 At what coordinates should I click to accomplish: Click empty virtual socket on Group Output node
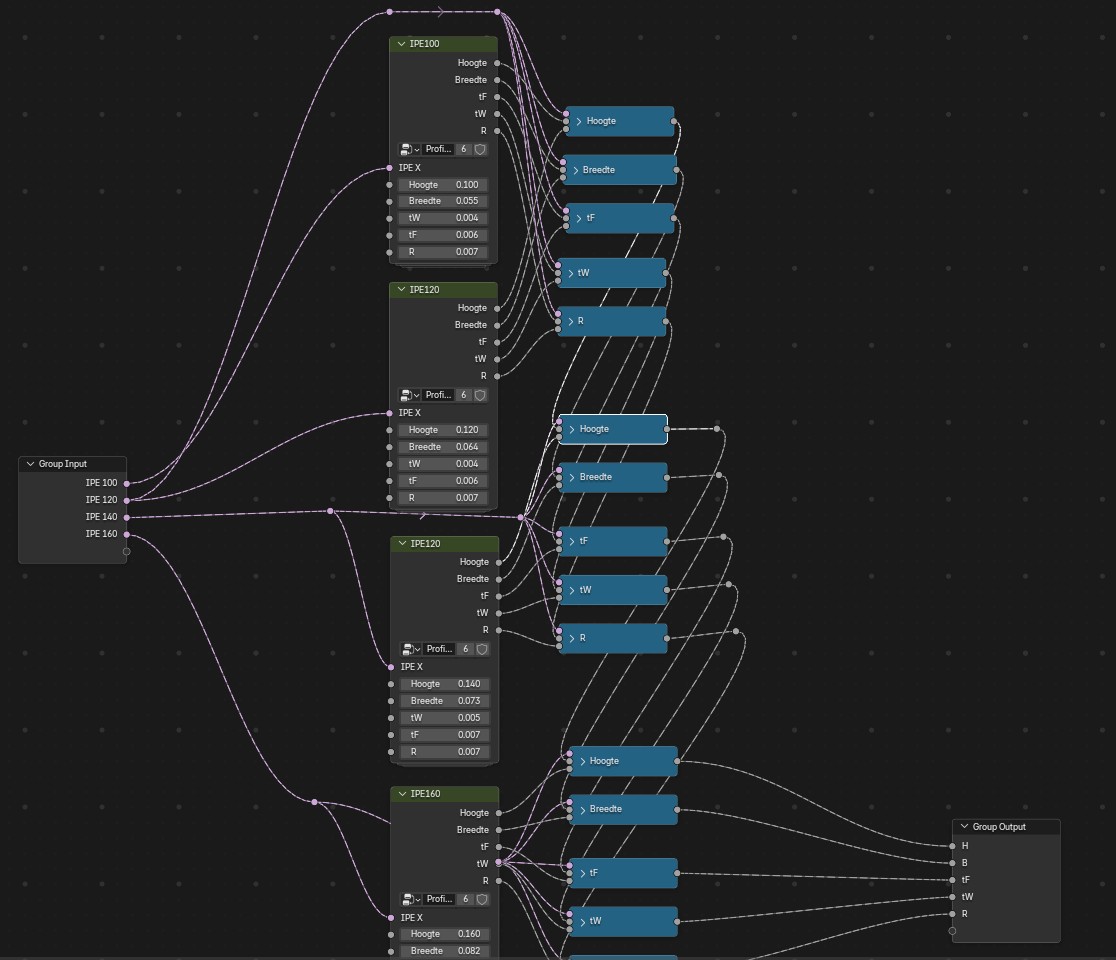click(952, 931)
